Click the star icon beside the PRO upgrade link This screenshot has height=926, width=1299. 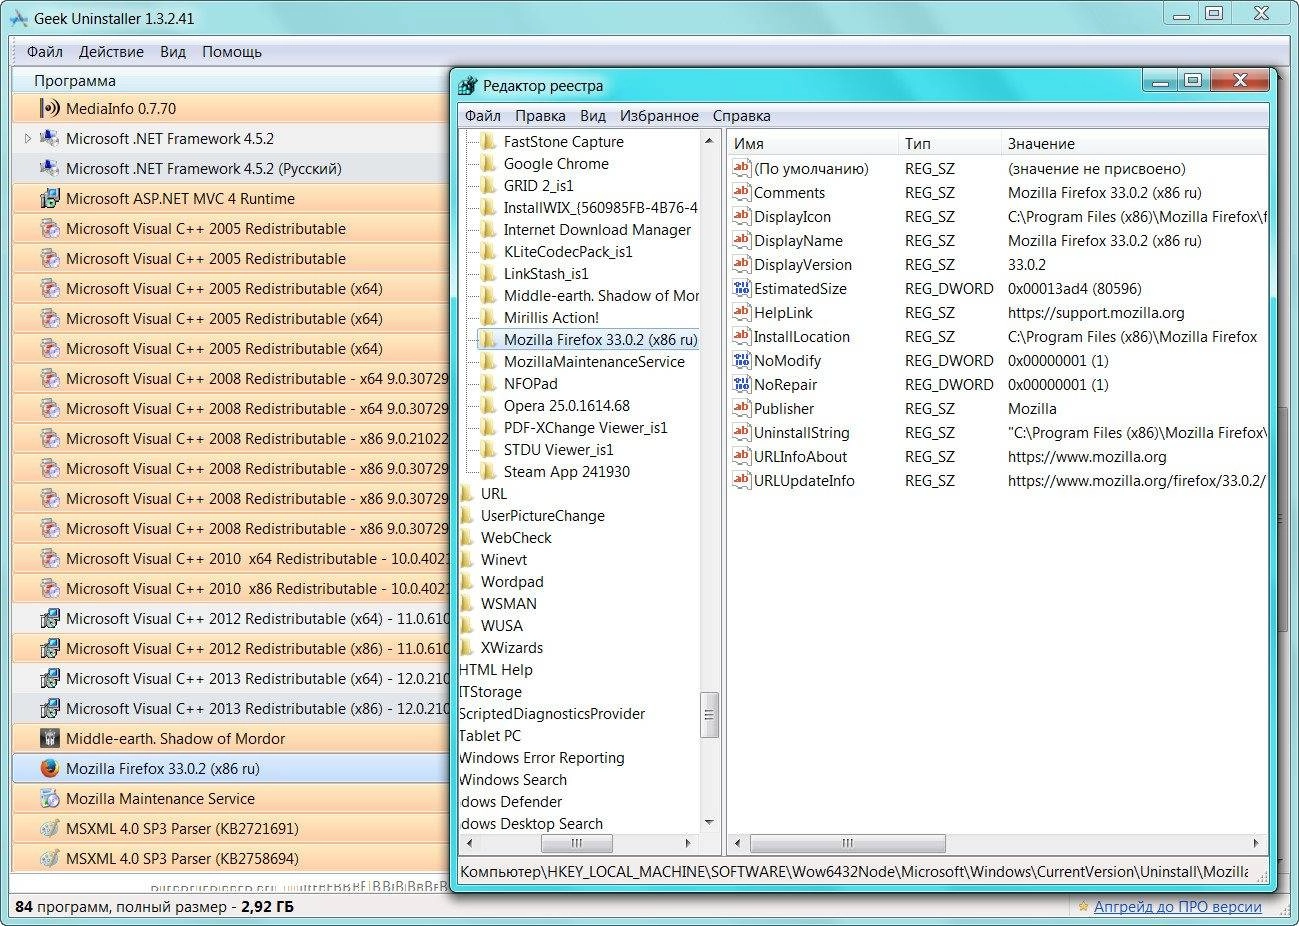click(1083, 907)
